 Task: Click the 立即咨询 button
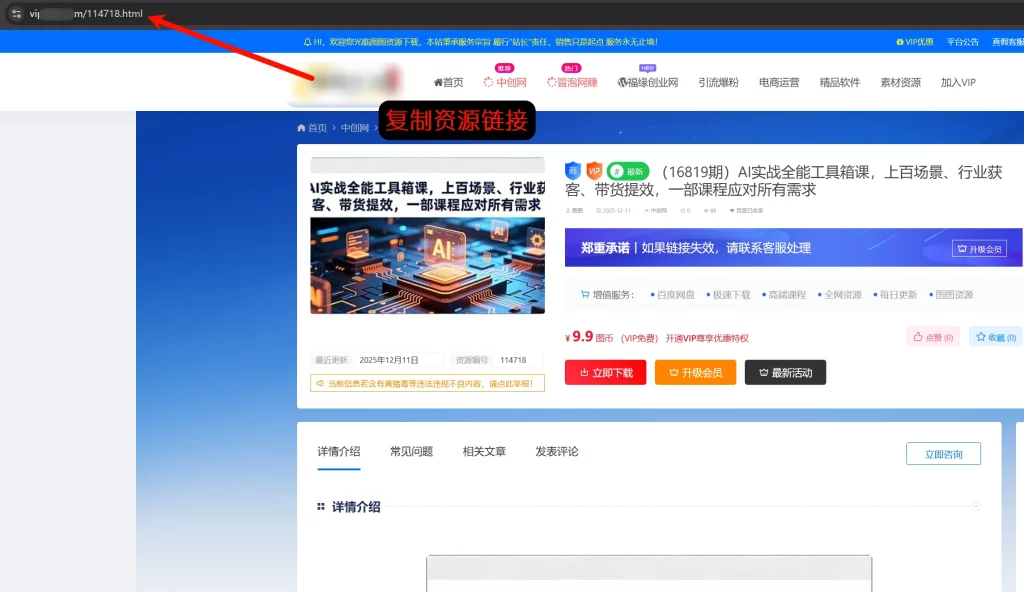click(x=943, y=454)
